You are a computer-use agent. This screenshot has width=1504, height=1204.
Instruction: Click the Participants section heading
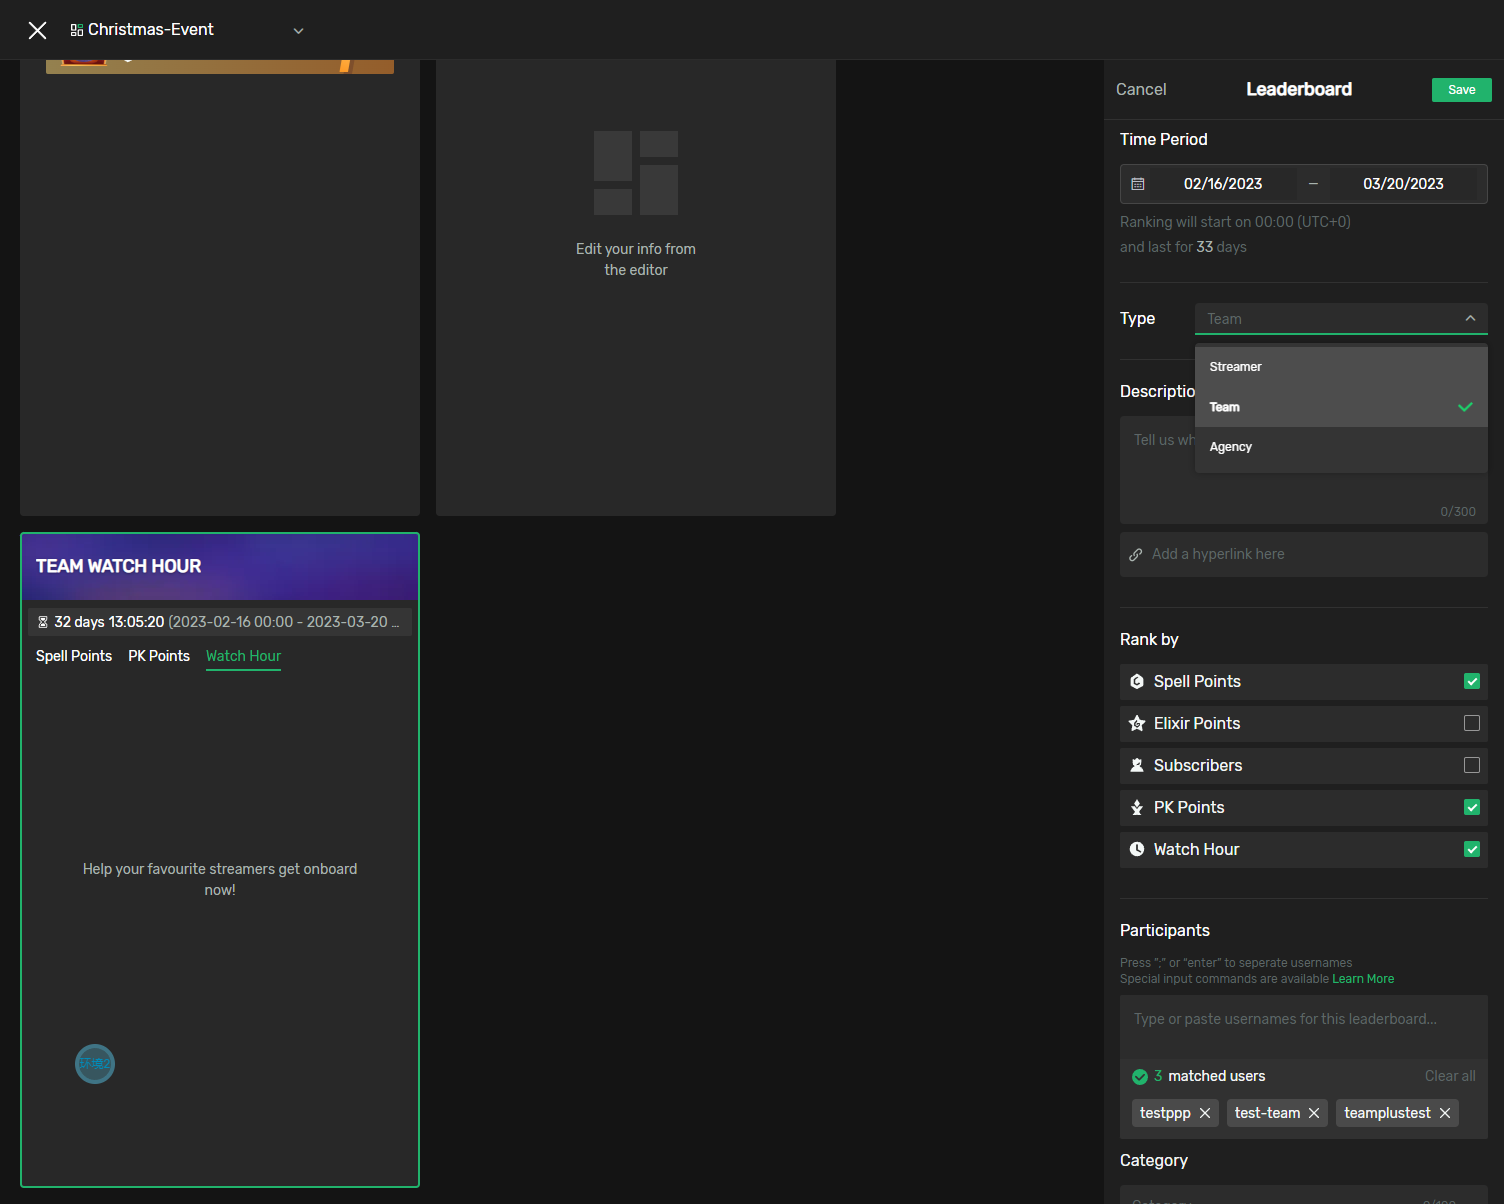pos(1164,930)
